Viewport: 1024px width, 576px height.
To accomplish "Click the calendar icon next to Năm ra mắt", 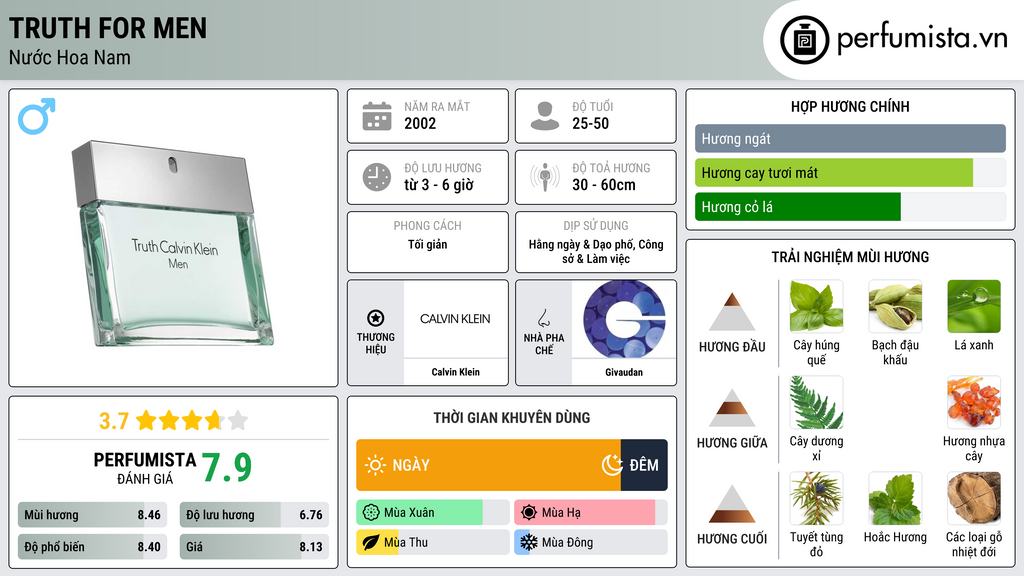I will pos(377,116).
